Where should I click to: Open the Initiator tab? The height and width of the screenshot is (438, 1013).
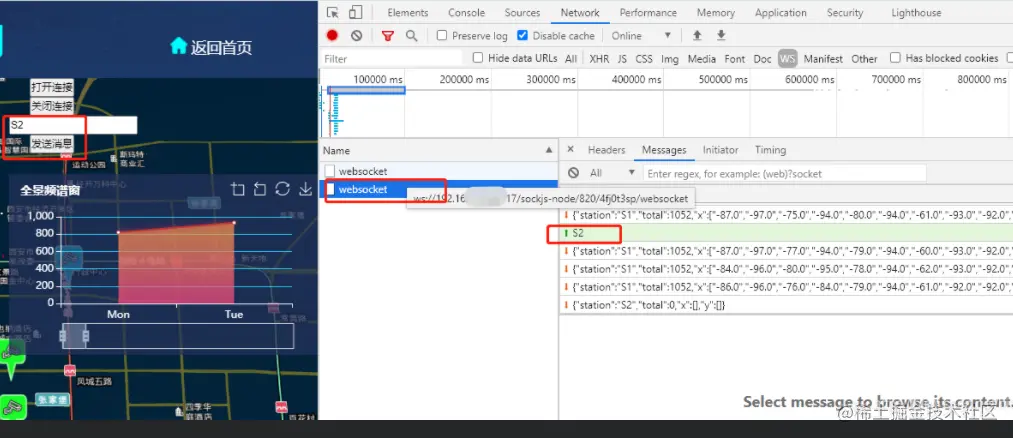(x=720, y=150)
